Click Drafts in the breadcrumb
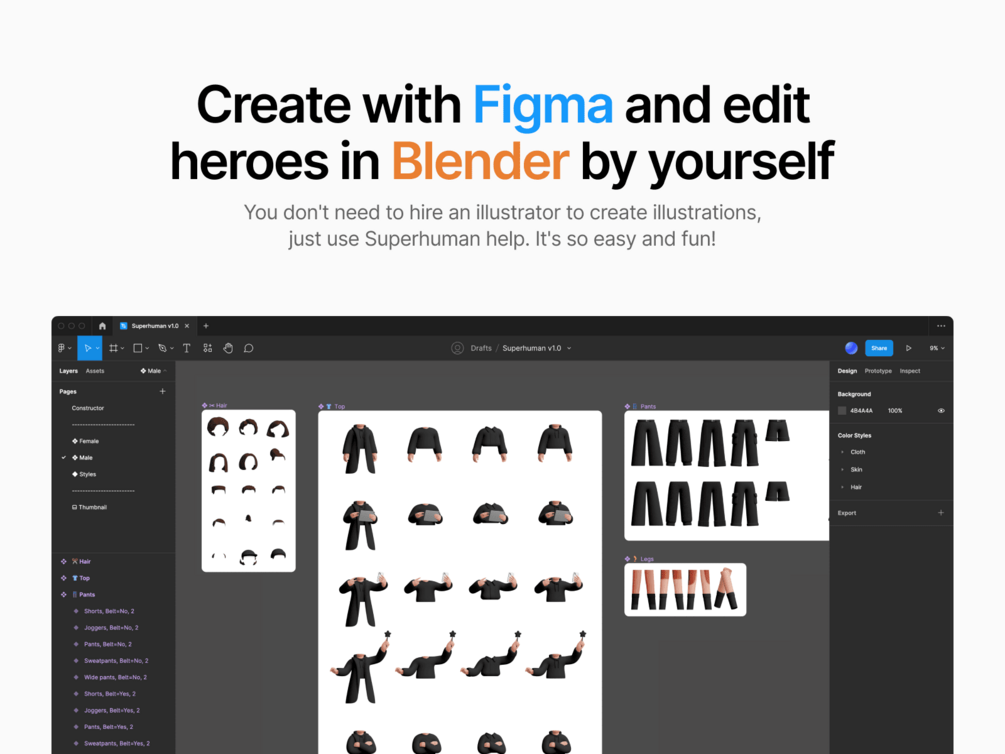The height and width of the screenshot is (754, 1005). [x=481, y=348]
